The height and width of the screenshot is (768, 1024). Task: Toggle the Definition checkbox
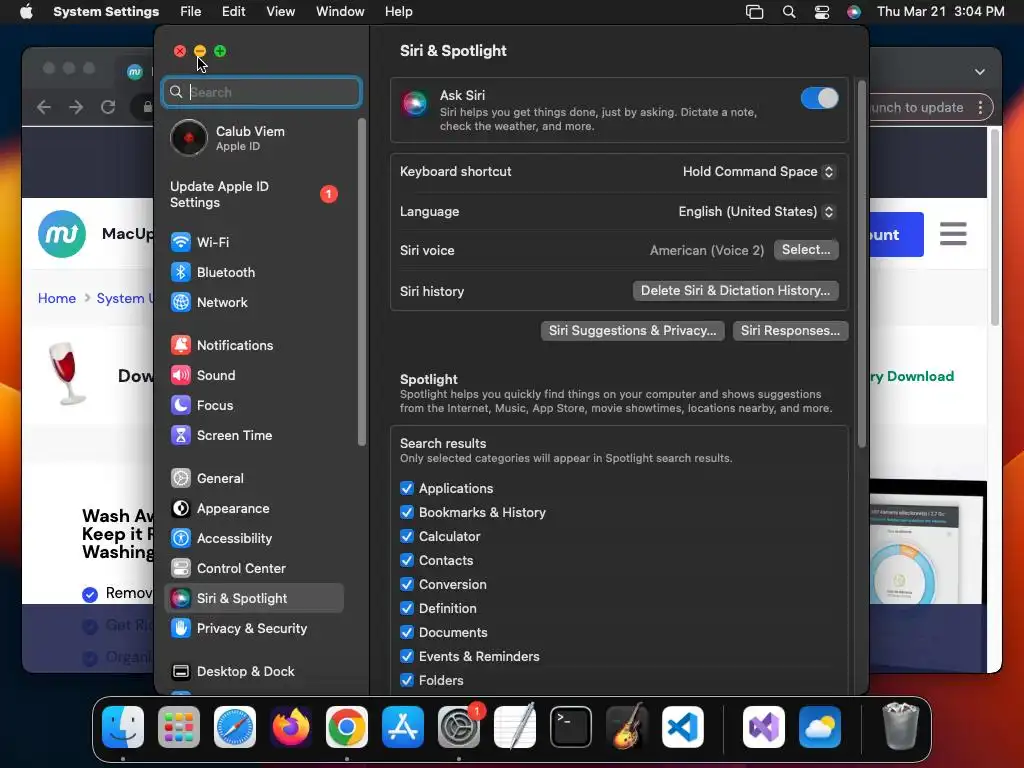(407, 609)
